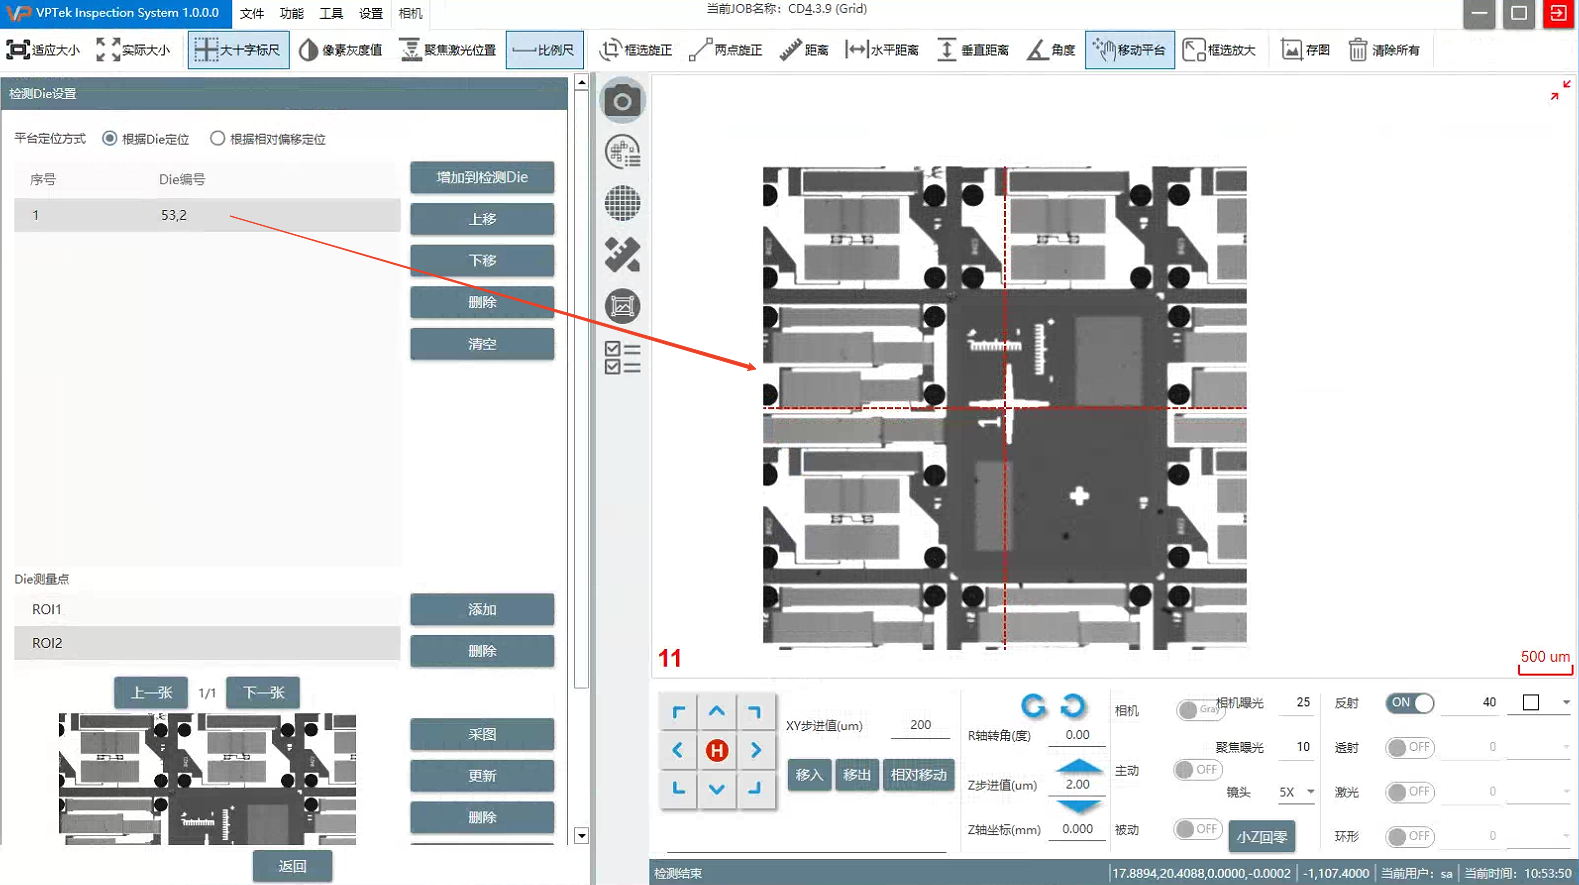Open the 反射 color dropdown
Image resolution: width=1579 pixels, height=885 pixels.
tap(1566, 703)
